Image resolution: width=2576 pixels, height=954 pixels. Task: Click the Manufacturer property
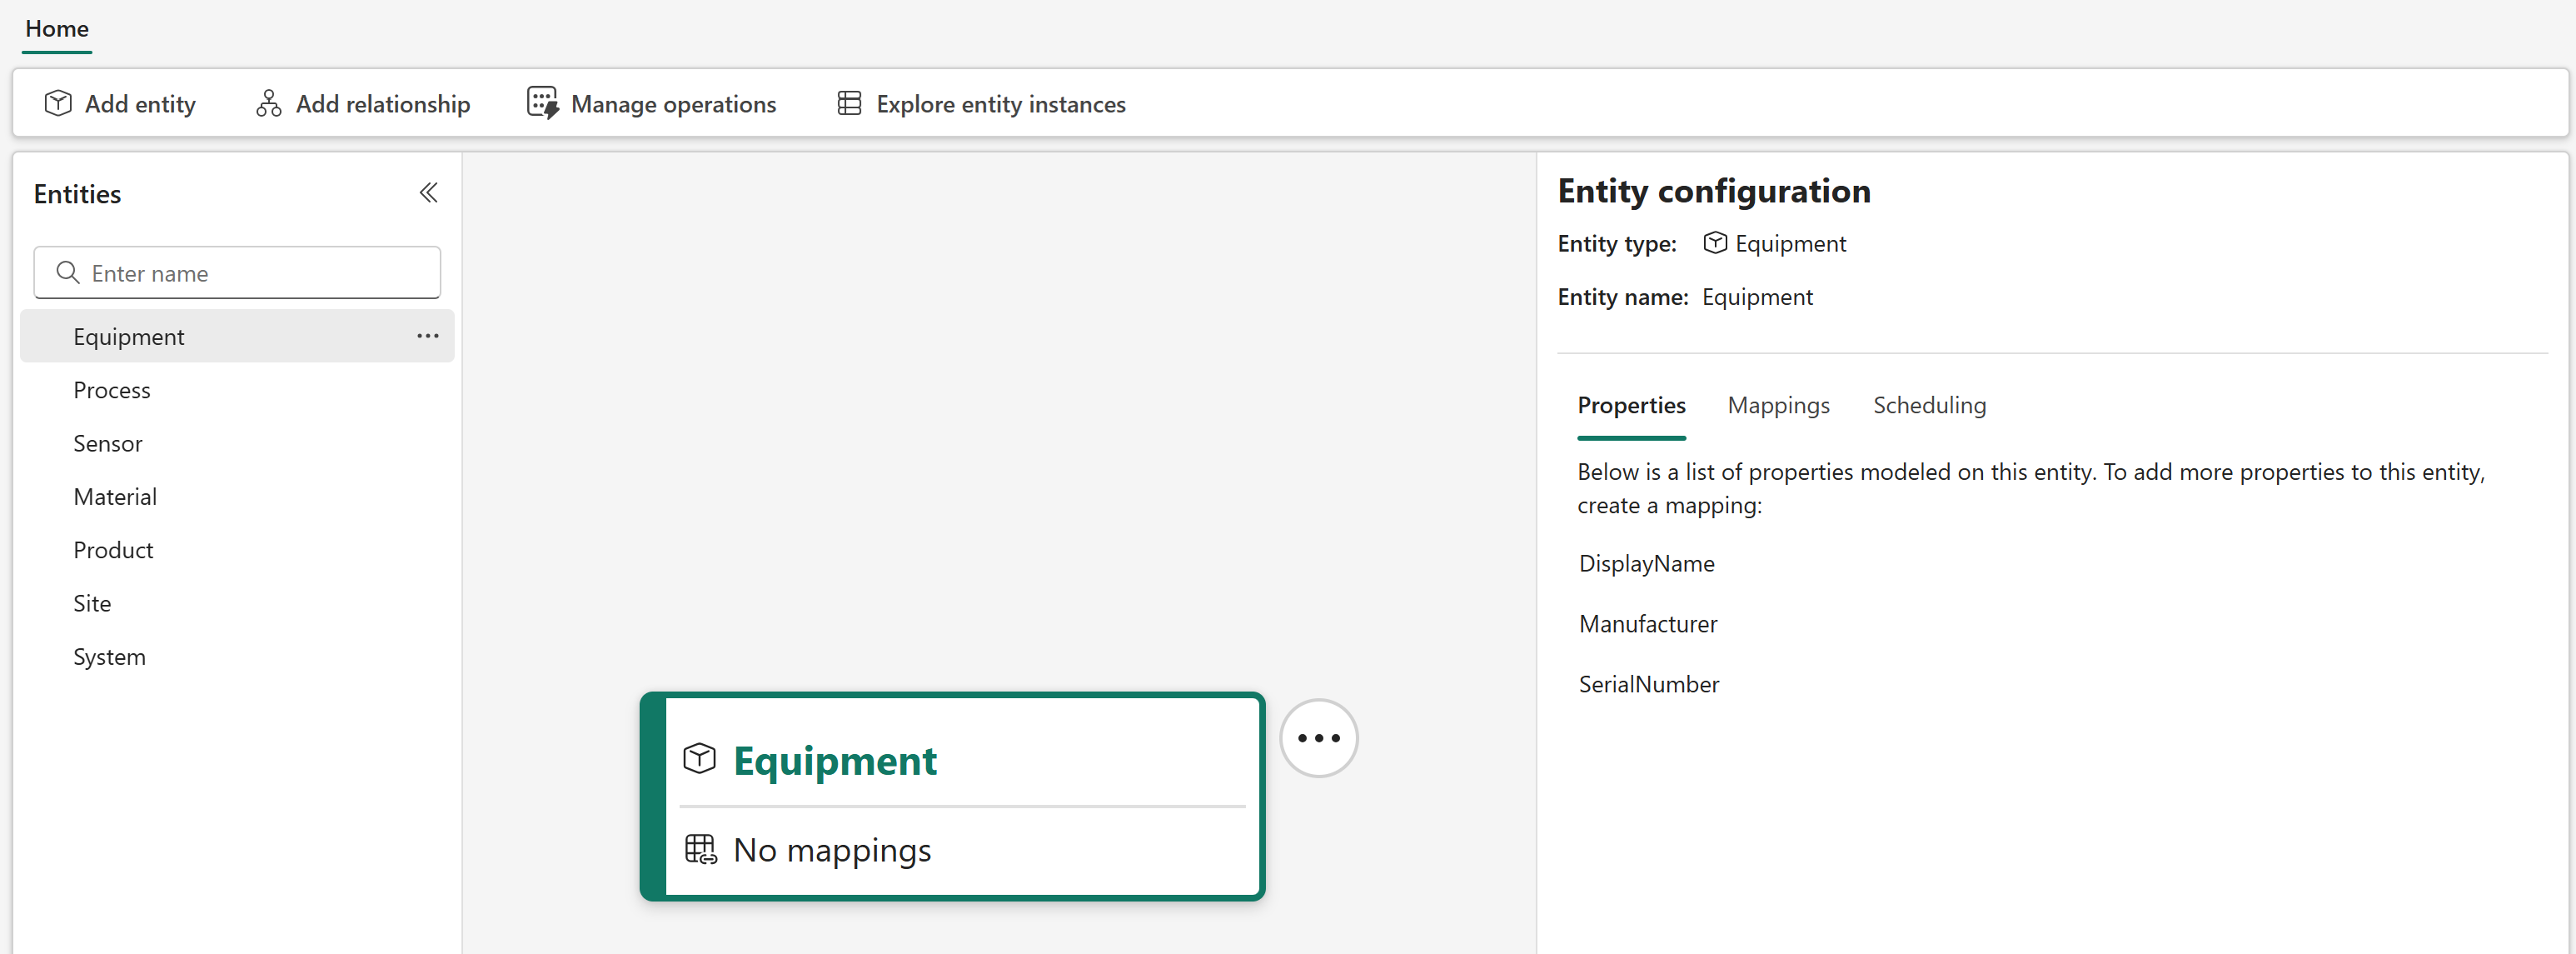click(x=1648, y=624)
